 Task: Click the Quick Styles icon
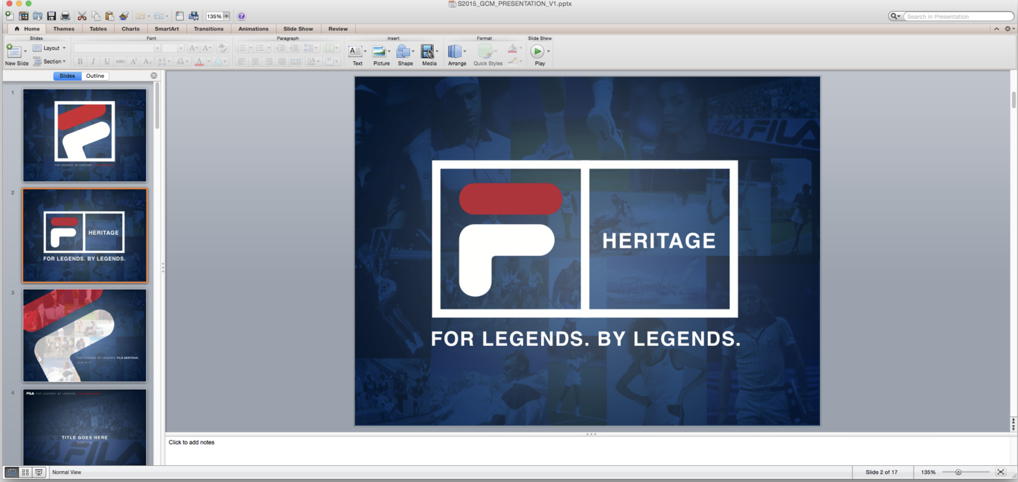[486, 51]
